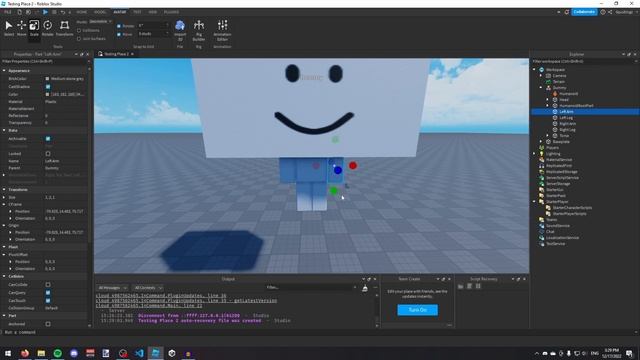This screenshot has height=360, width=640.
Task: Open the All Messages filter dropdown
Action: [x=112, y=288]
